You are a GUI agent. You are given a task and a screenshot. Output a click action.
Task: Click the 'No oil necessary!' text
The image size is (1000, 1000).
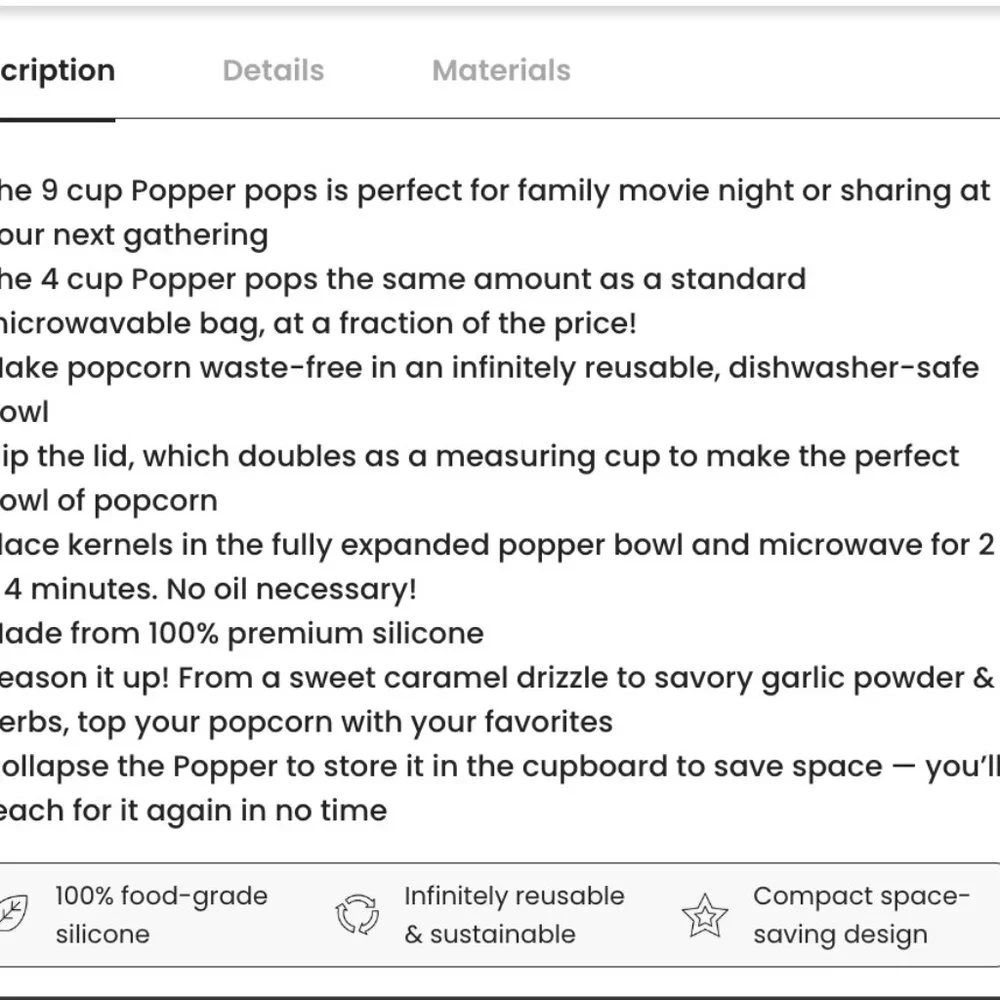point(291,589)
